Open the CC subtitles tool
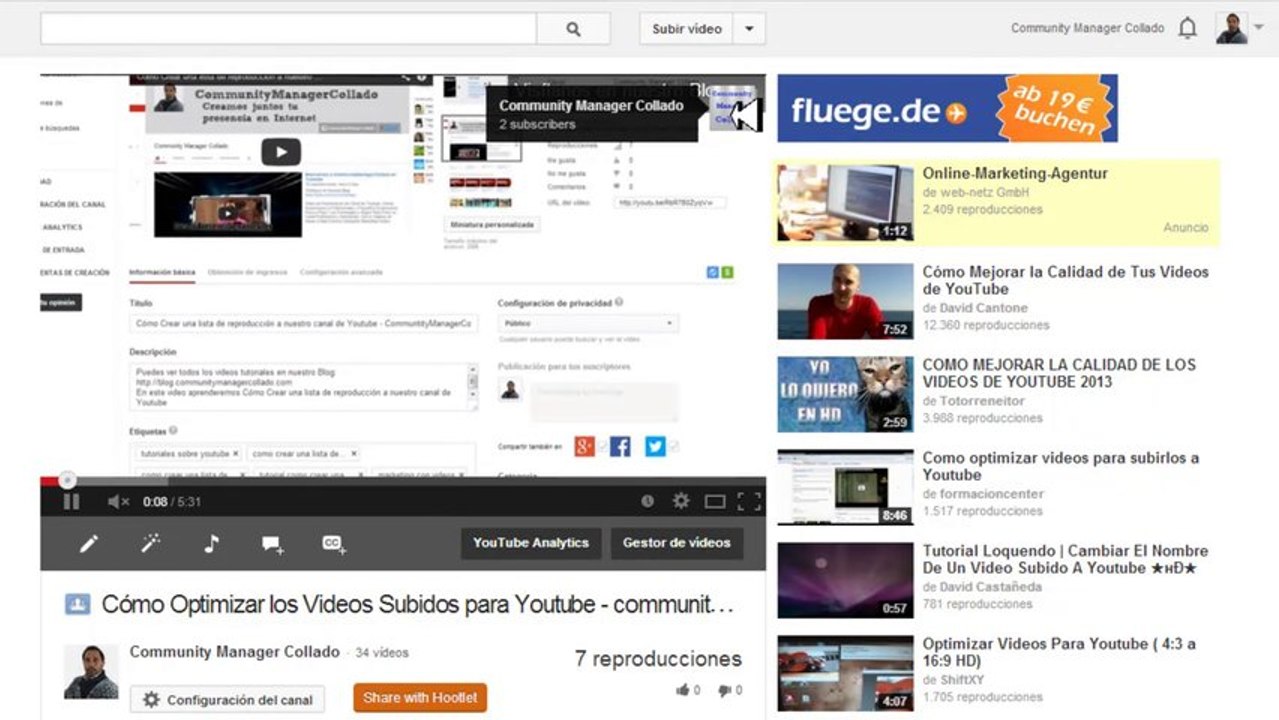1279x720 pixels. click(x=333, y=543)
